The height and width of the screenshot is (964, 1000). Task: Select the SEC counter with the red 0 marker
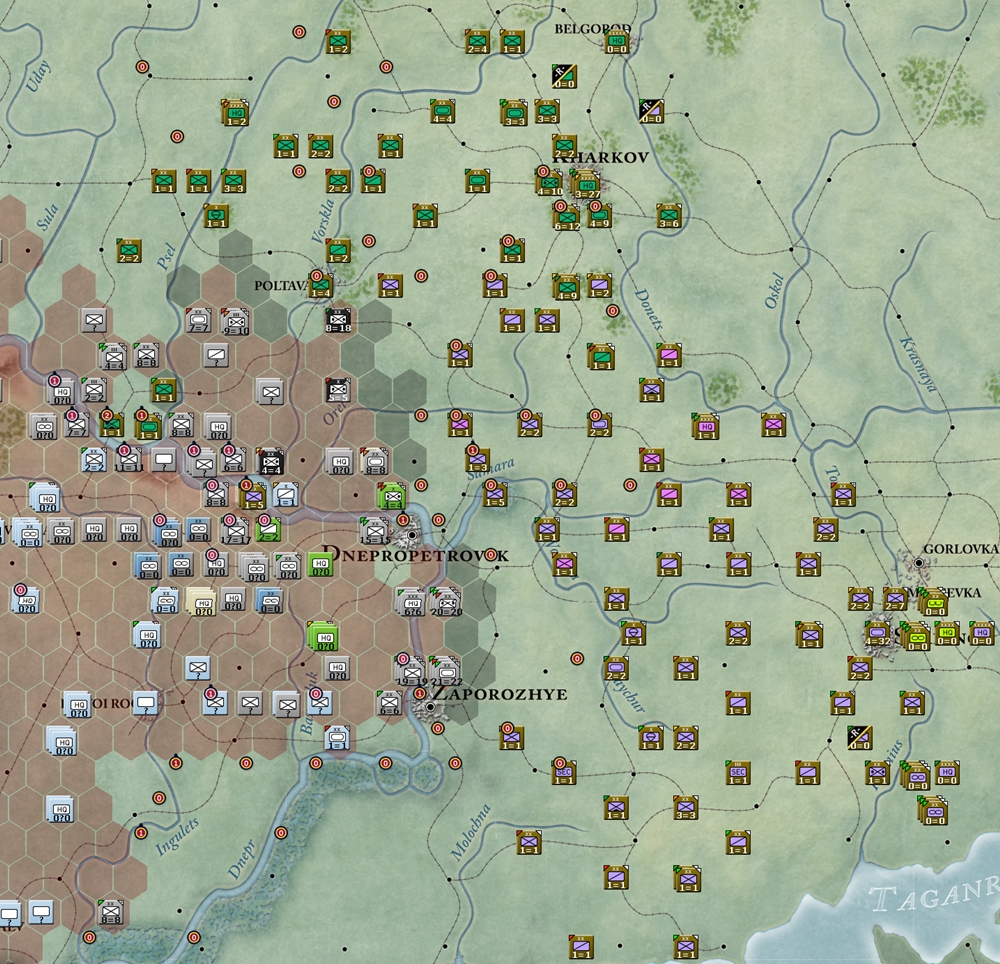tap(564, 772)
